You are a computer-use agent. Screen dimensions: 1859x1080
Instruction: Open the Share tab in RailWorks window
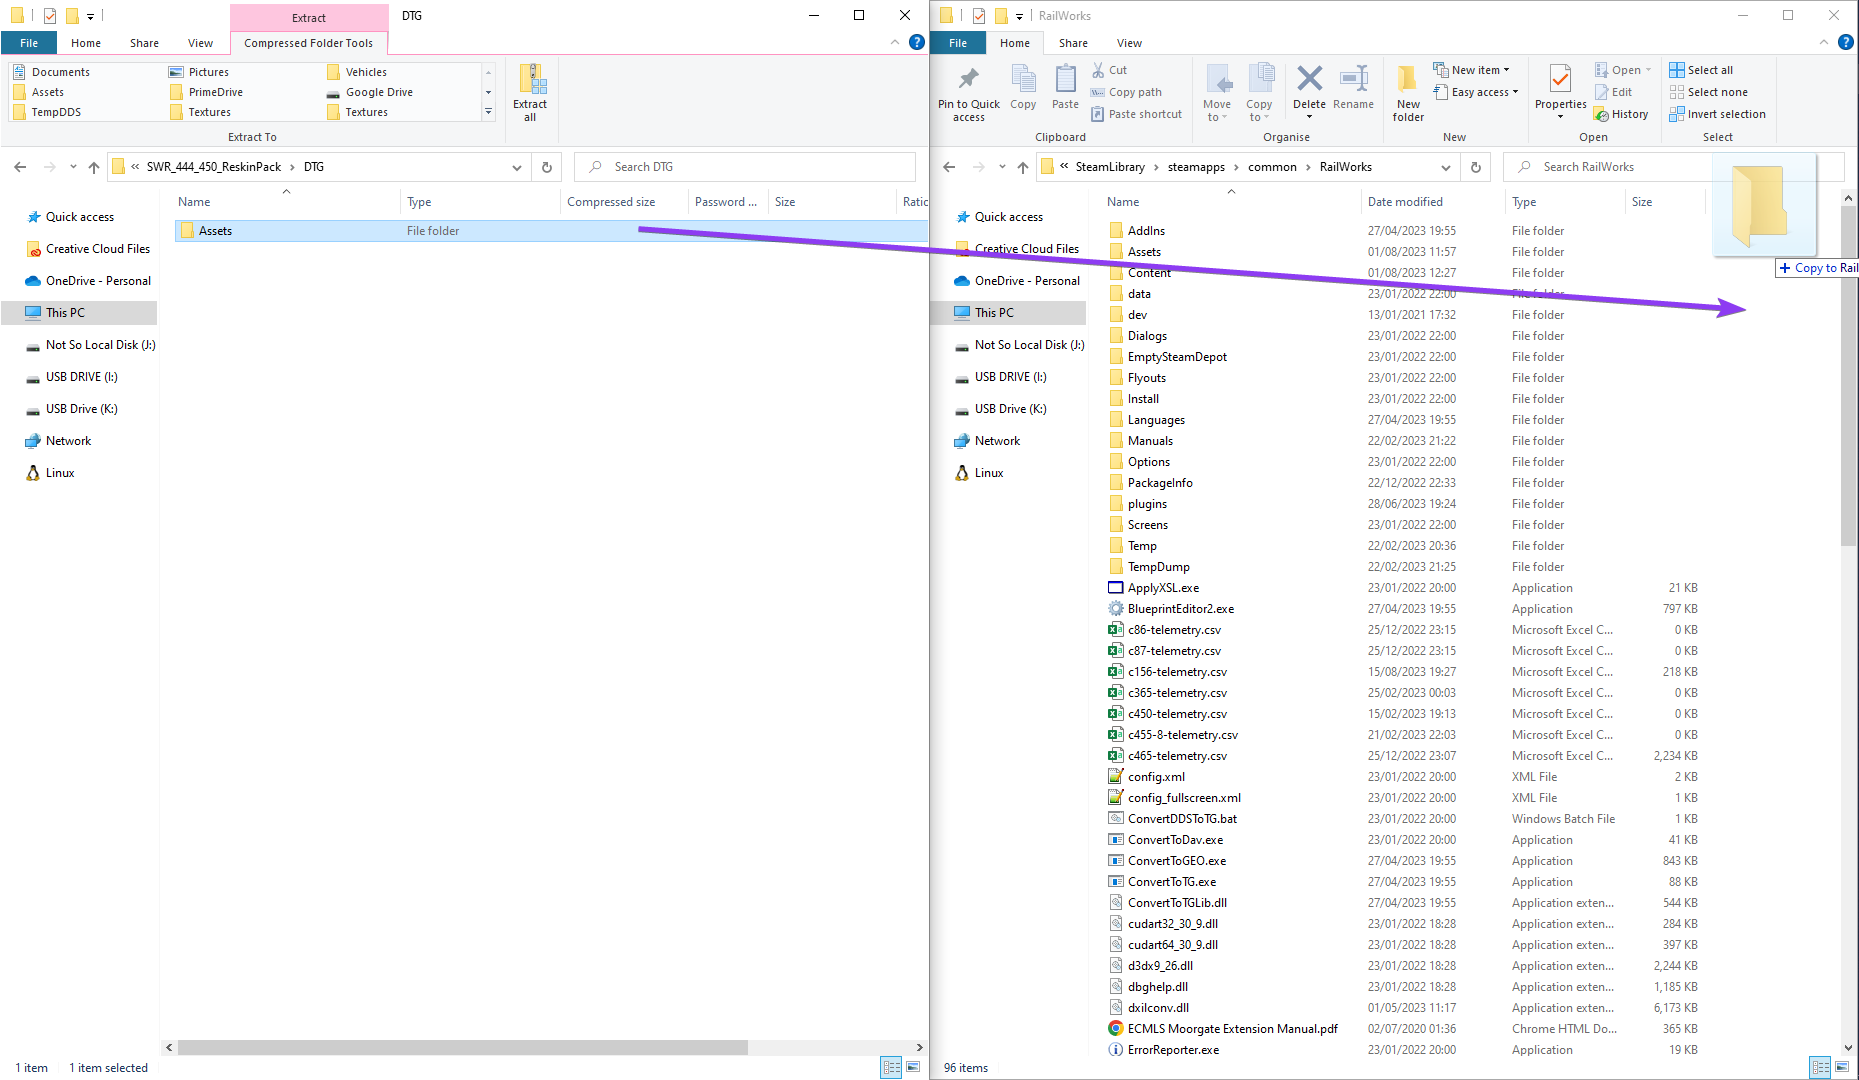coord(1073,43)
